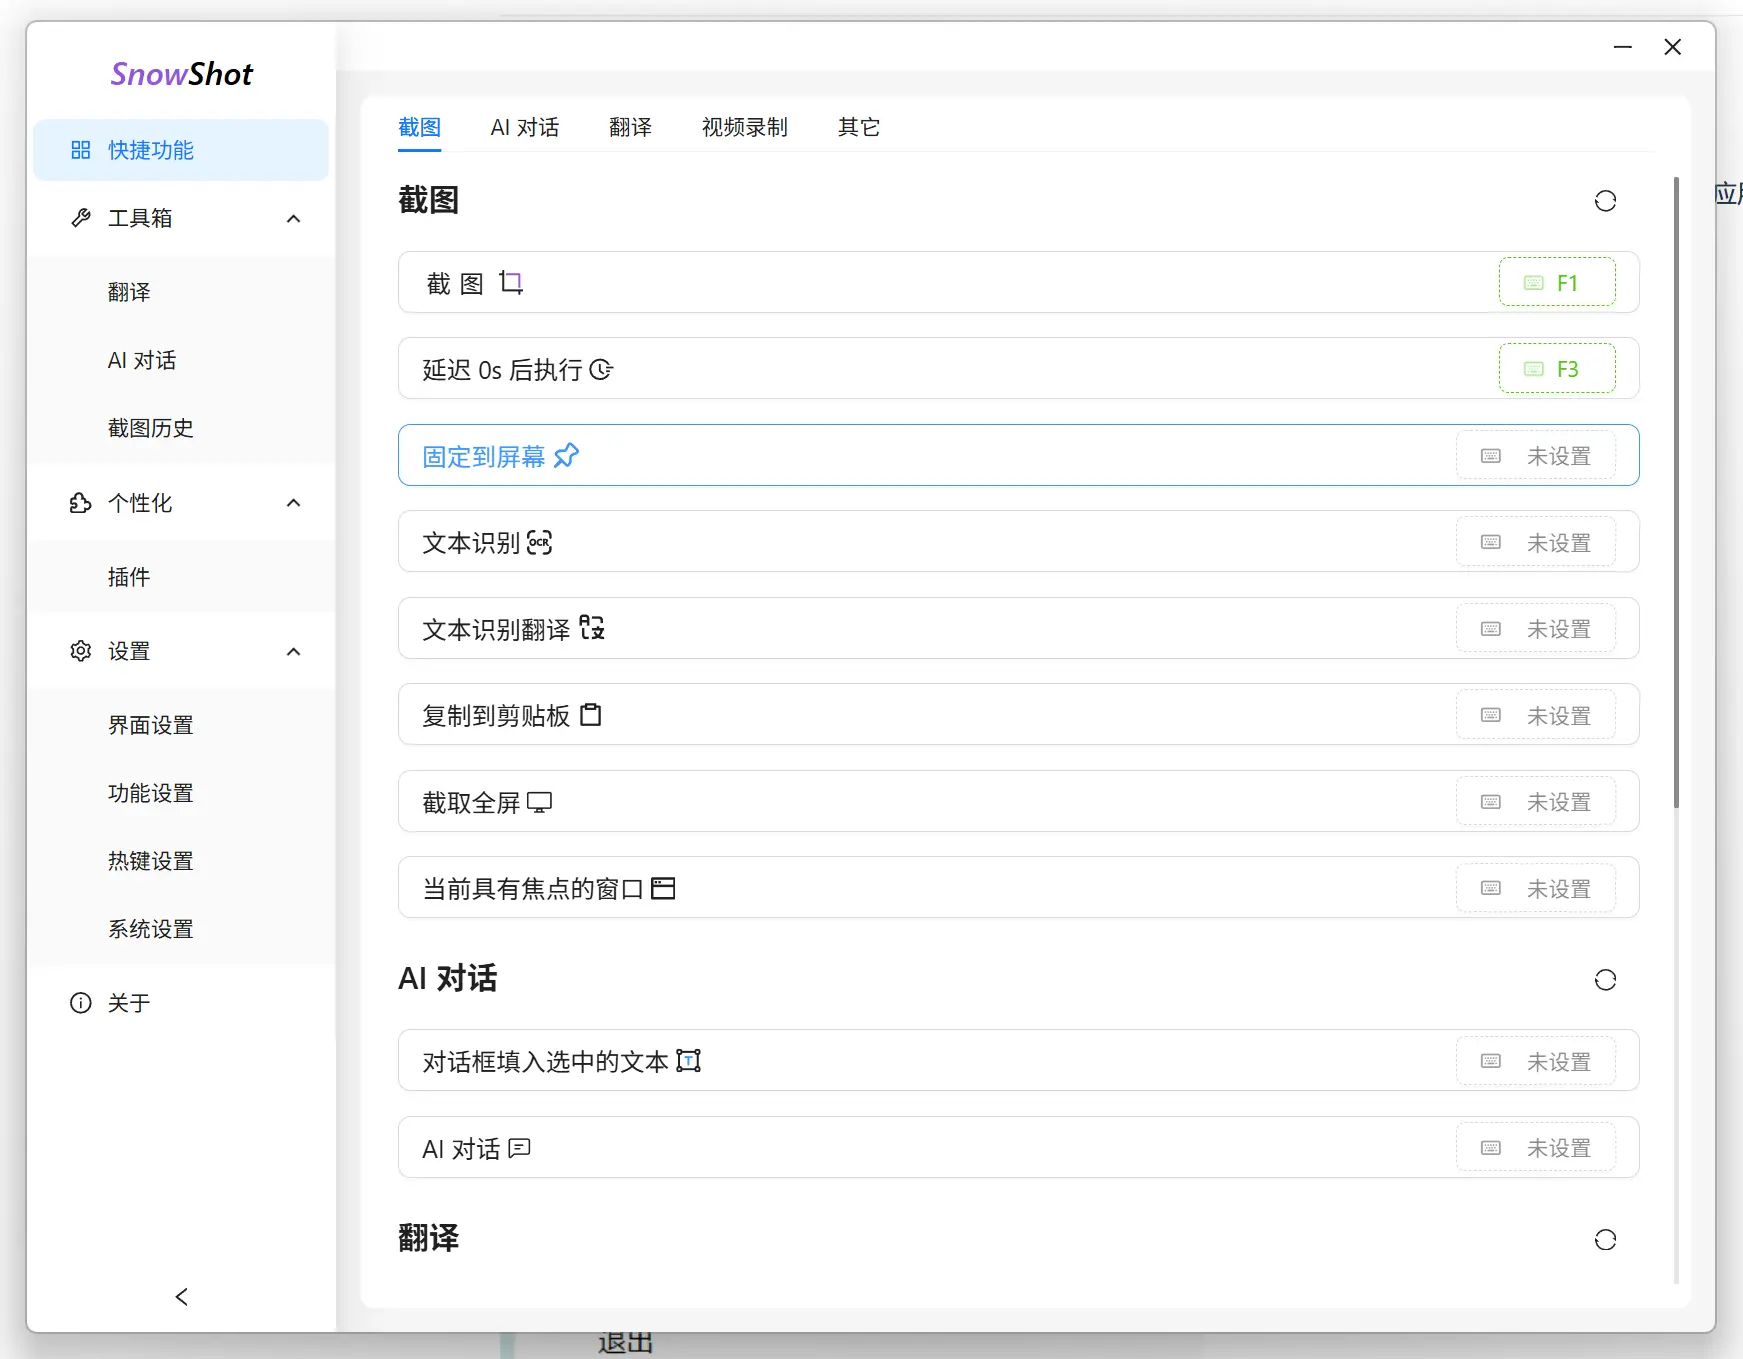1743x1359 pixels.
Task: Click the crop icon next to 截 图
Action: pyautogui.click(x=511, y=282)
